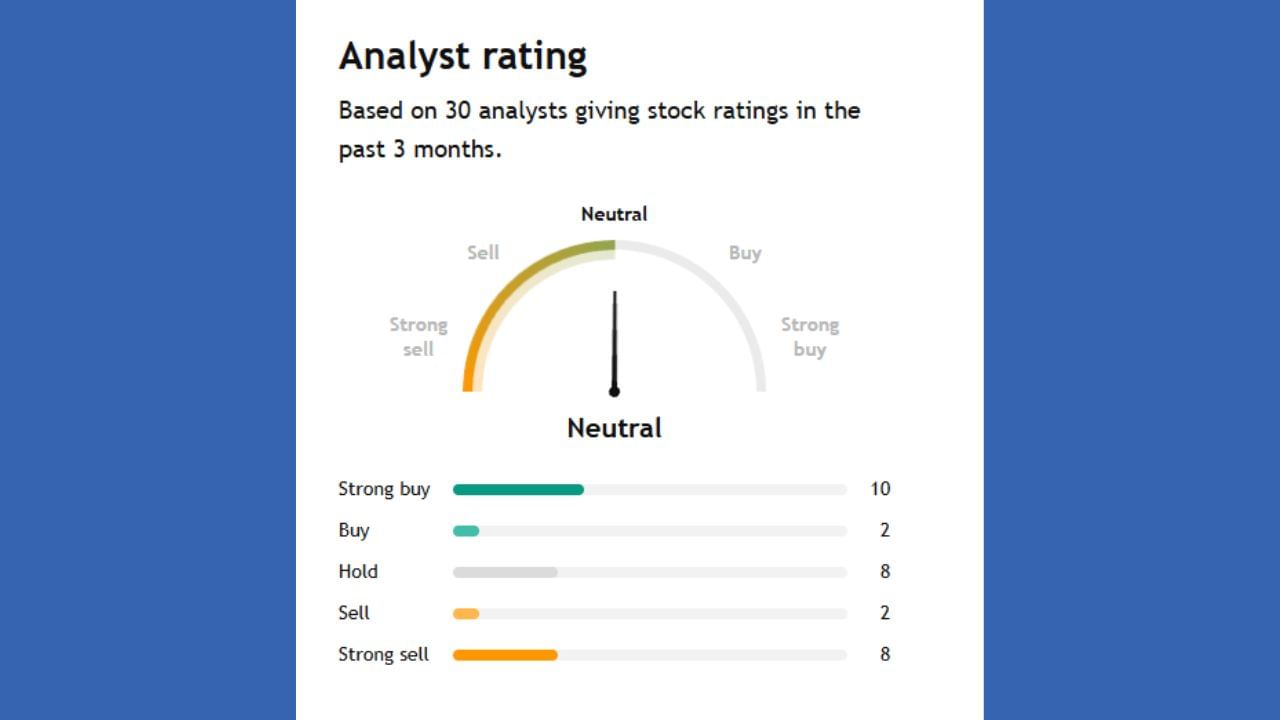
Task: Click the orange Strong sell progress bar
Action: click(505, 655)
